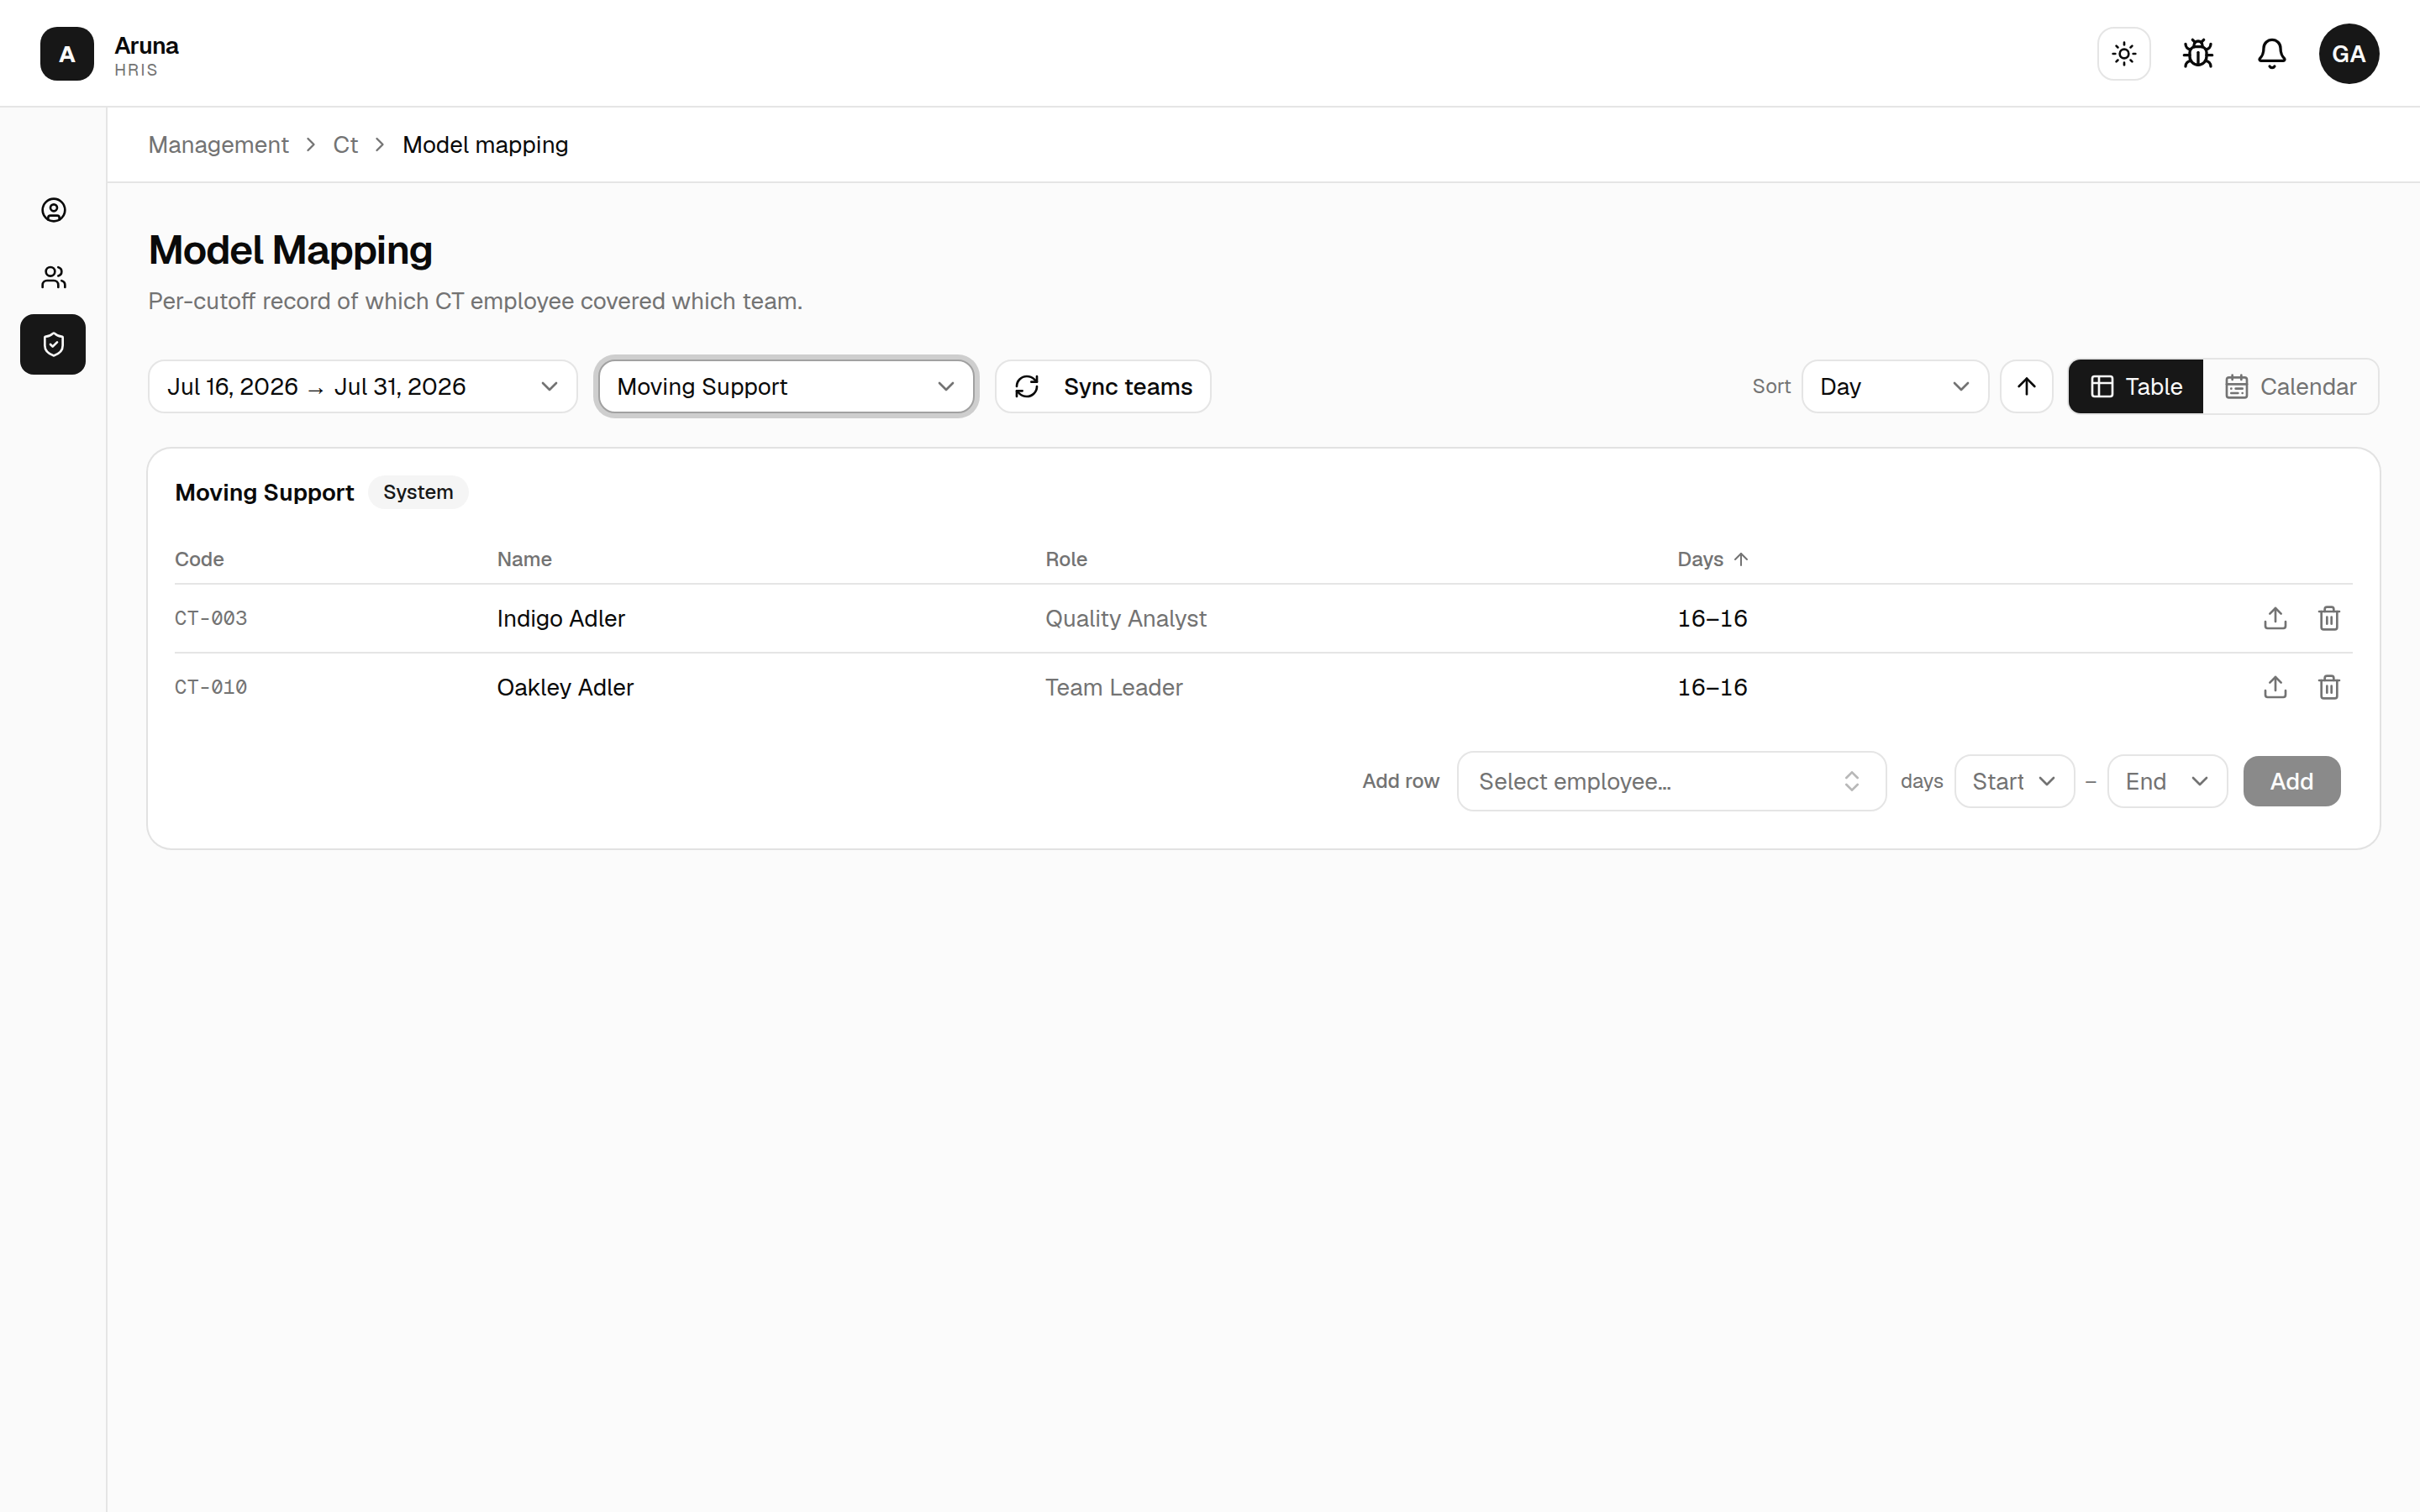Screen dimensions: 2420x1512
Task: Click the CT-010 code cell
Action: [x=211, y=688]
